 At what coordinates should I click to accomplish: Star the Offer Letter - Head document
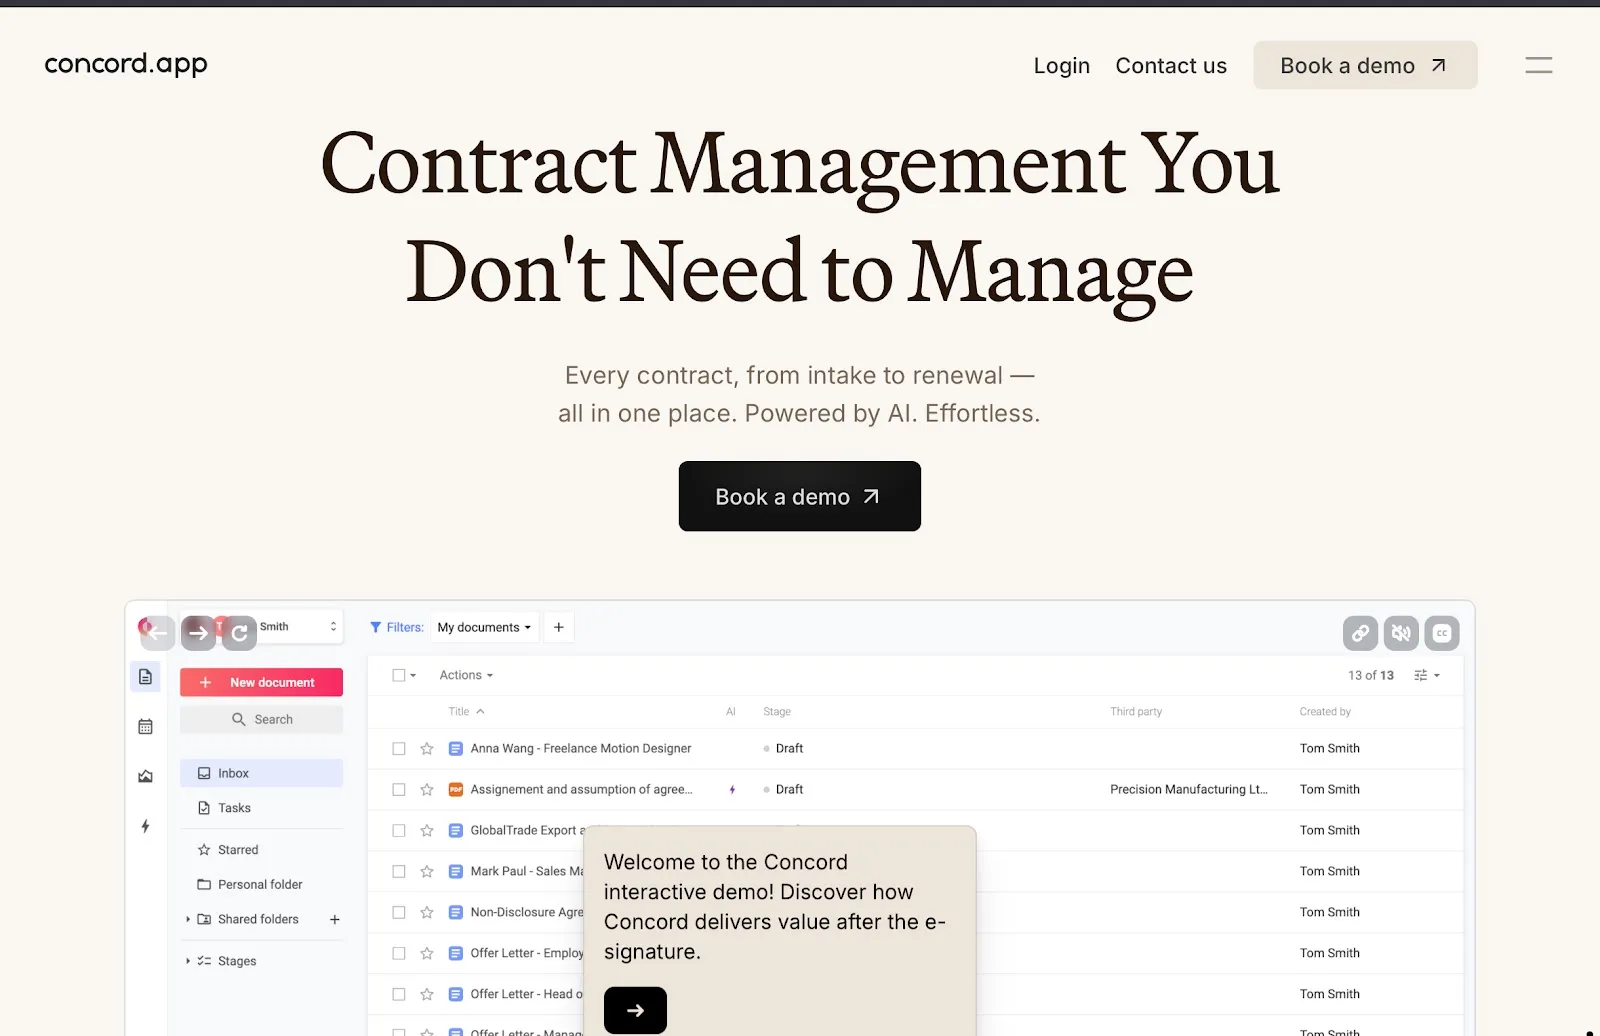(x=427, y=994)
